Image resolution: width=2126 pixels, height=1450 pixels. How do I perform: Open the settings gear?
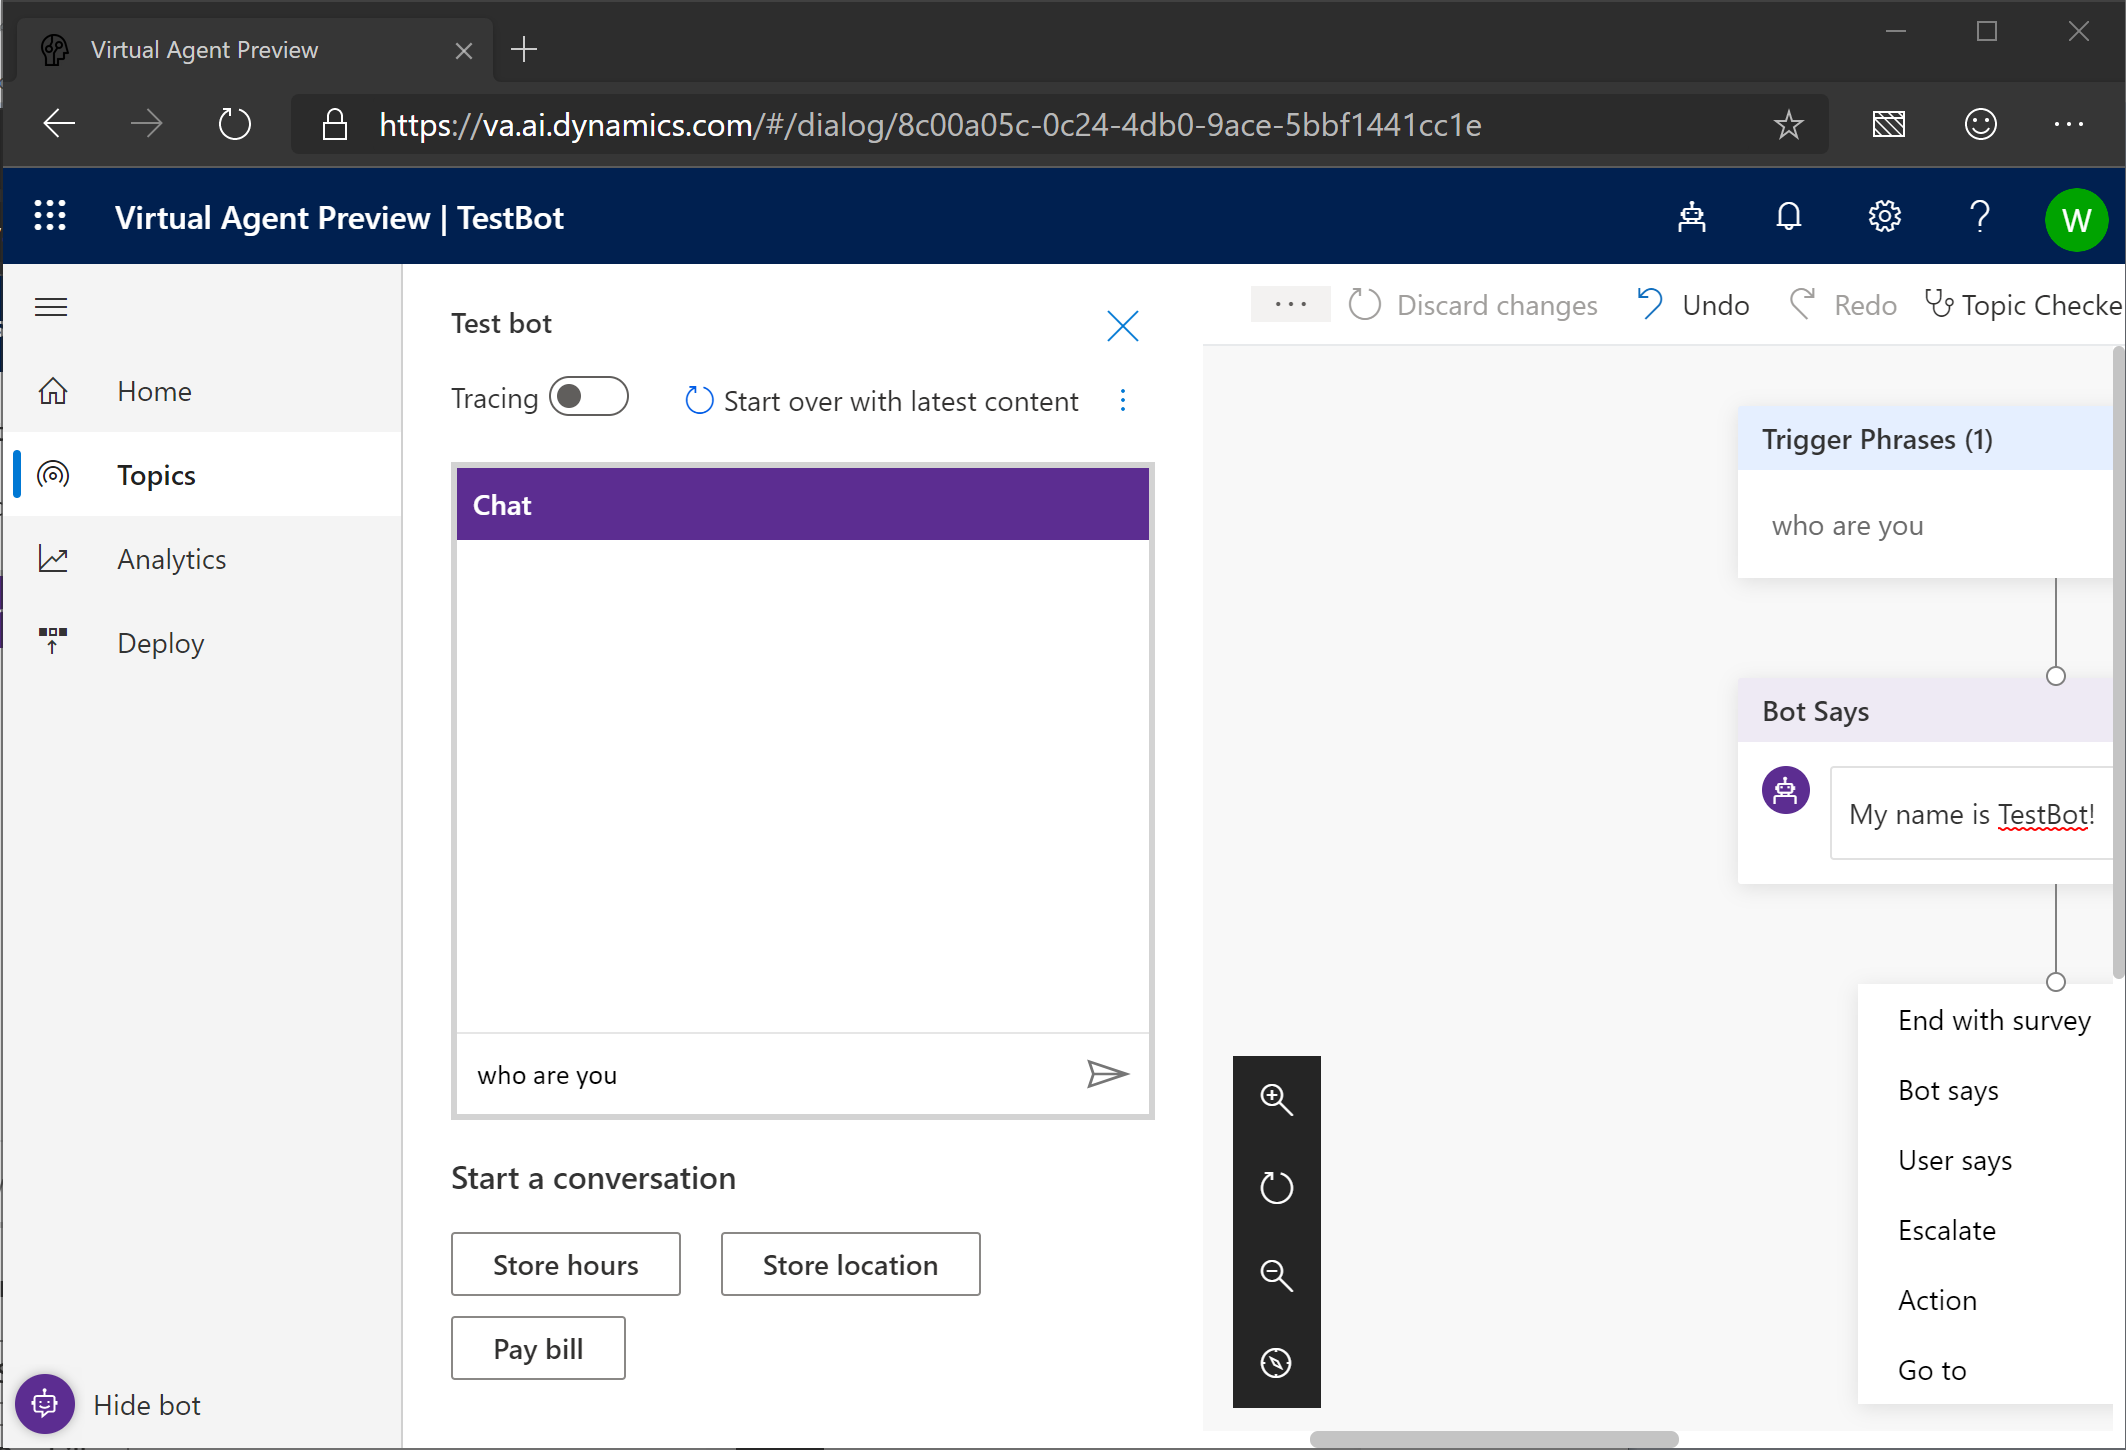[x=1884, y=217]
